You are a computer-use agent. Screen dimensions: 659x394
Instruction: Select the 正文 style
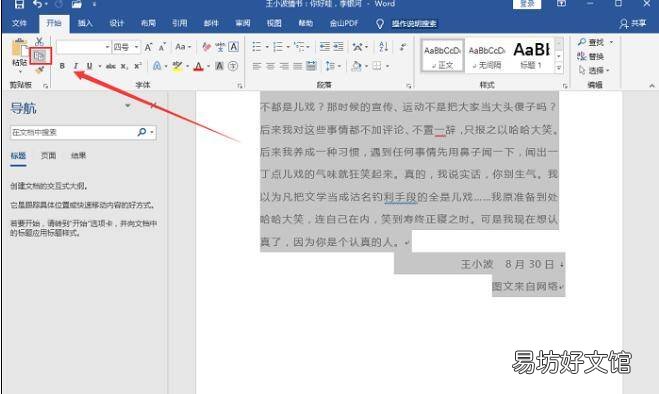tap(442, 56)
